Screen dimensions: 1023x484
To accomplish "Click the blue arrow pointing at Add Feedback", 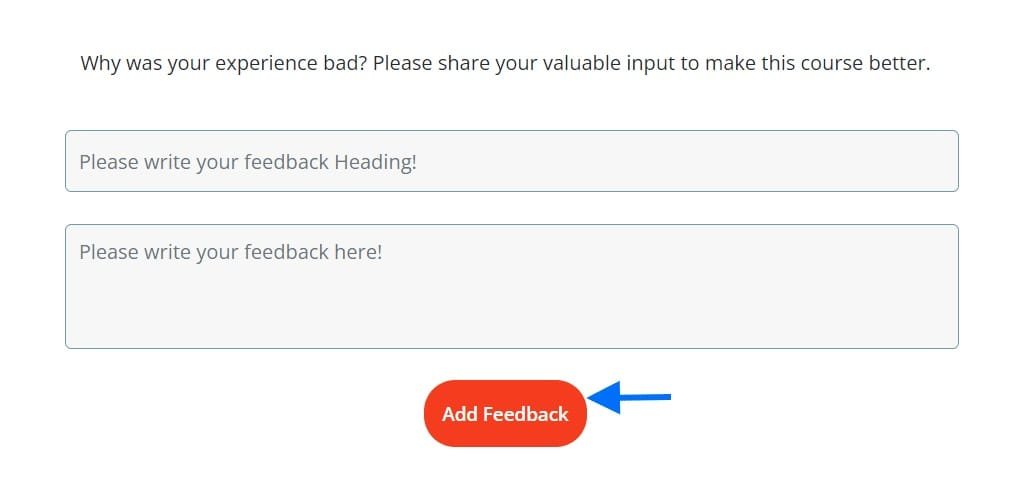I will tap(630, 397).
